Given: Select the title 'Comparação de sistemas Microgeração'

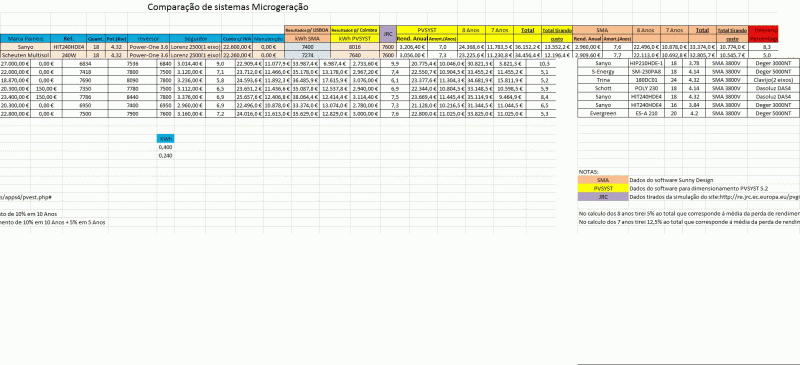Looking at the screenshot, I should pyautogui.click(x=228, y=7).
